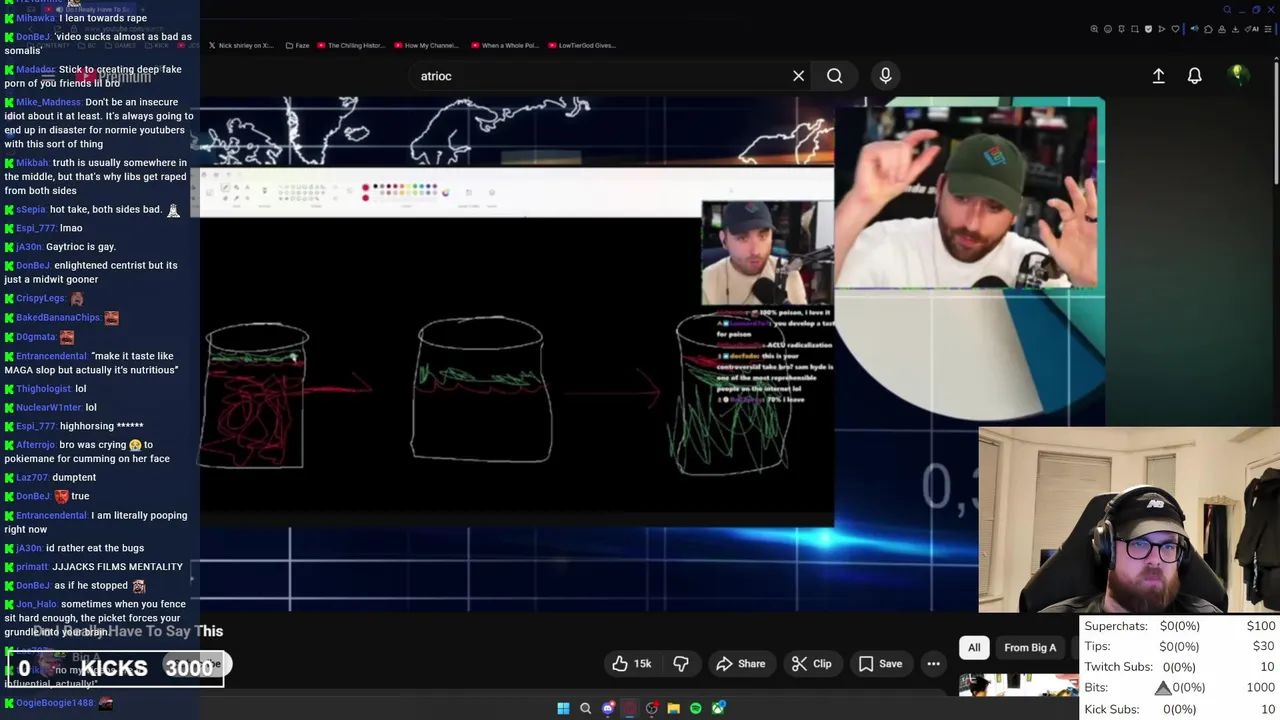Click the up-next video thumbnail below the chips
Screen dimensions: 1280x720
click(x=1018, y=685)
